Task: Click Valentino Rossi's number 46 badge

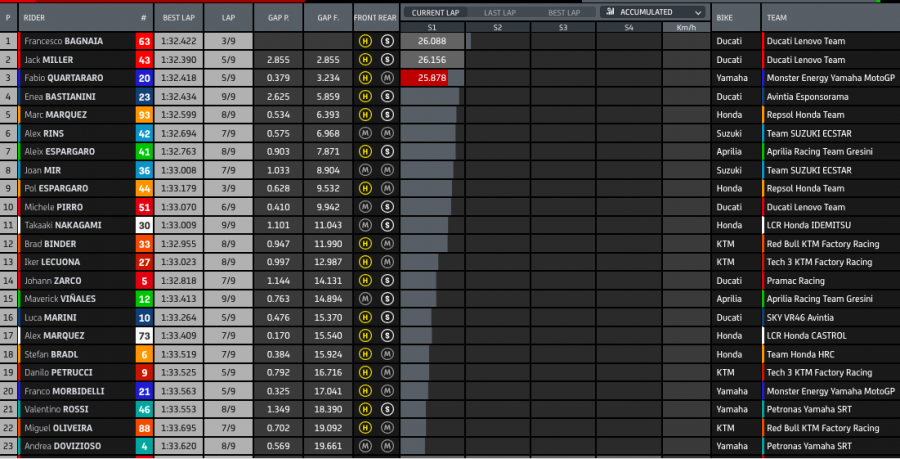Action: (x=144, y=409)
